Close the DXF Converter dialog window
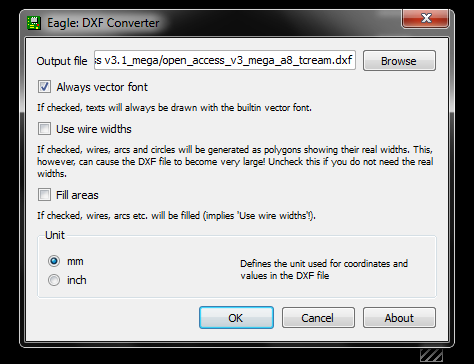The image size is (474, 364). [426, 18]
